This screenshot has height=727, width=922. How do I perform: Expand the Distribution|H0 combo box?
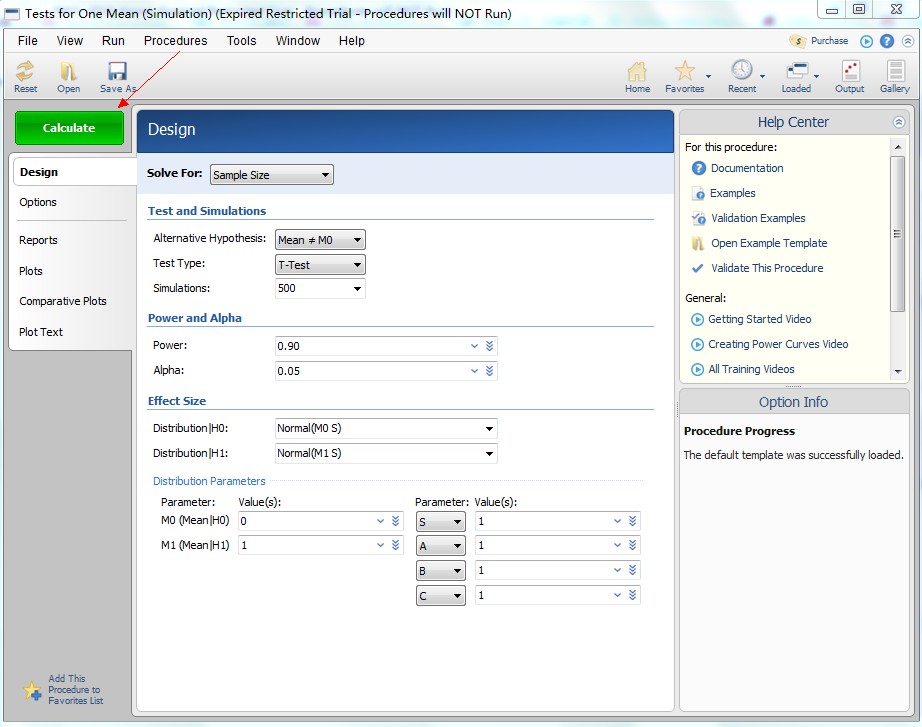click(386, 428)
